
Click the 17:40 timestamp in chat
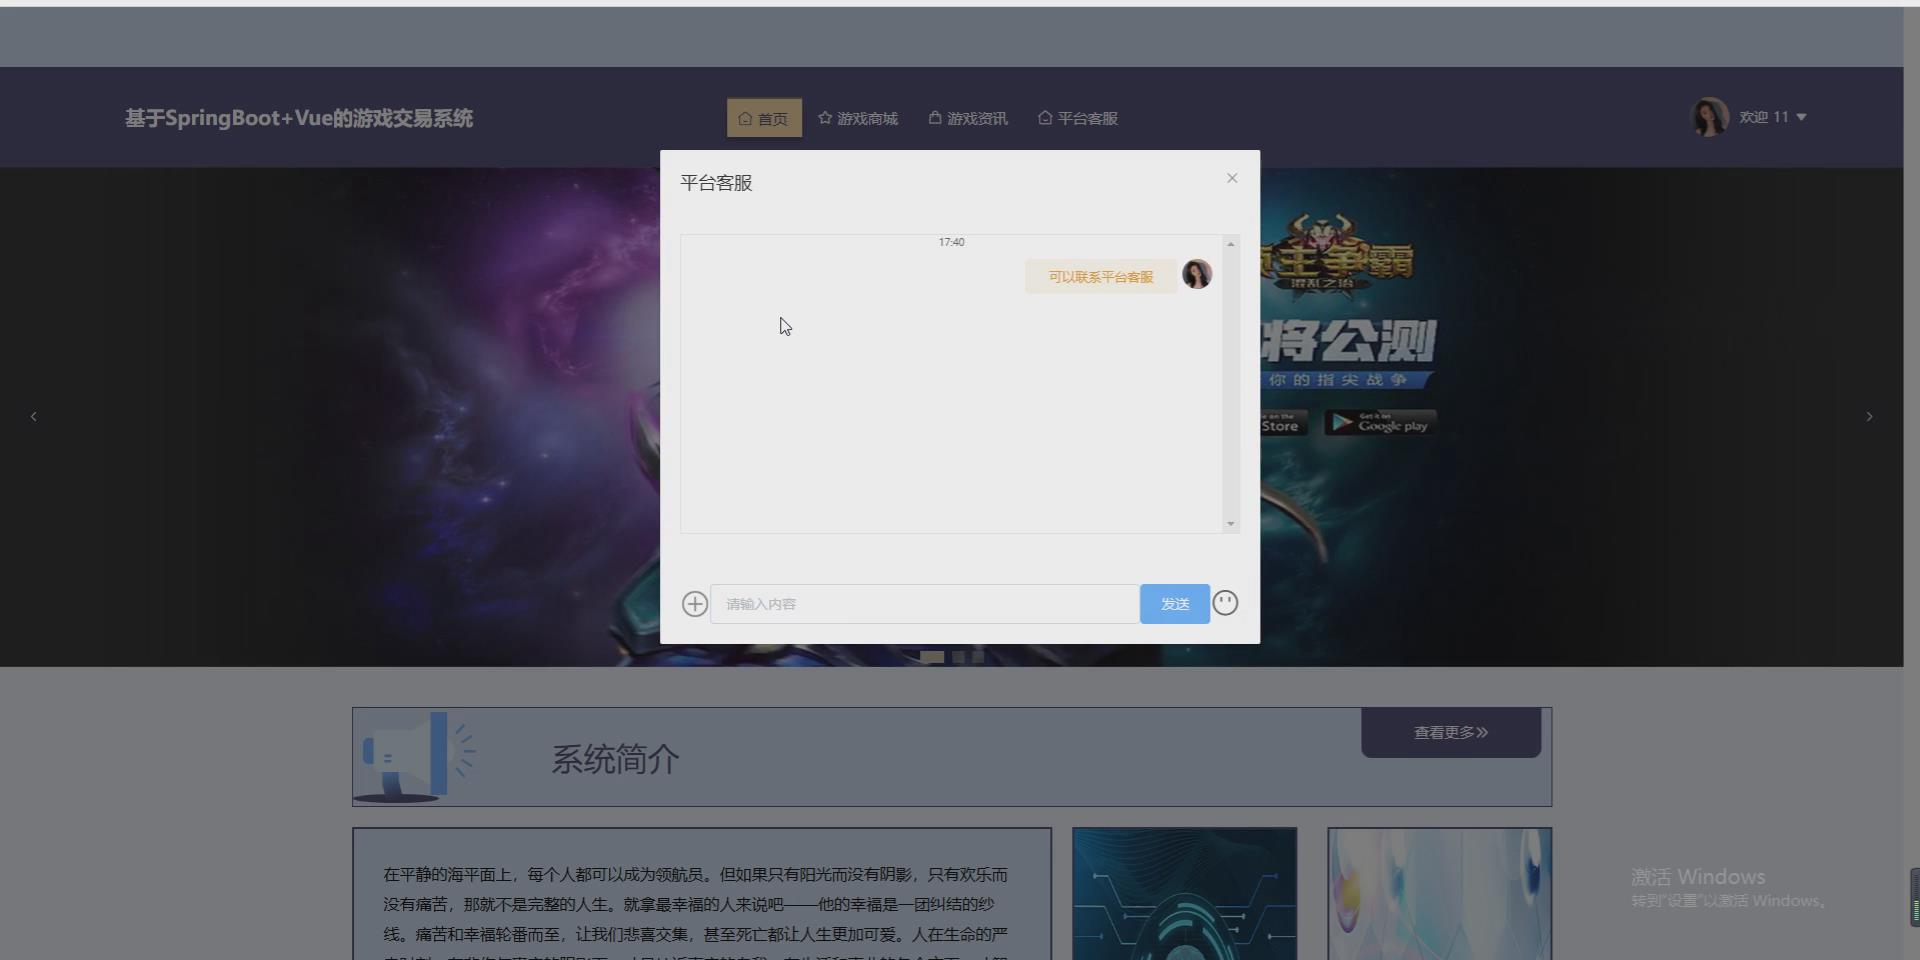(x=951, y=242)
